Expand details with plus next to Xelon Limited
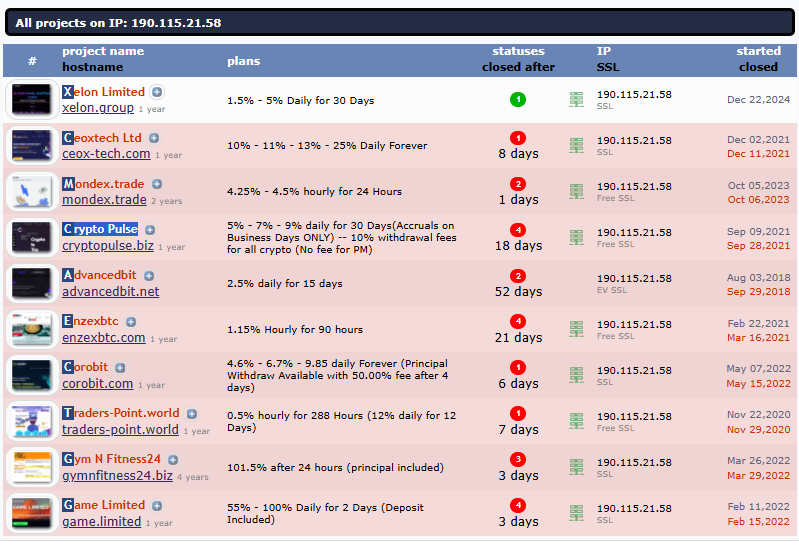Viewport: 799px width, 547px height. (158, 92)
